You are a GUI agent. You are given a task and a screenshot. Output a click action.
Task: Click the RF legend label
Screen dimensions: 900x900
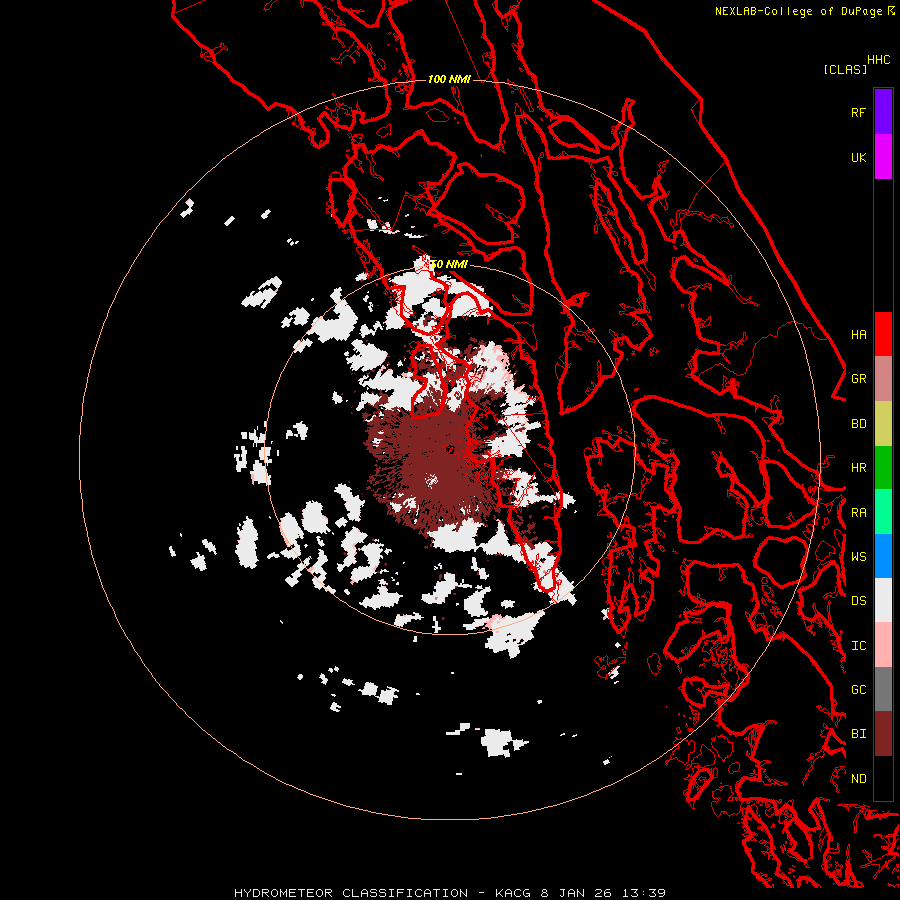(858, 112)
